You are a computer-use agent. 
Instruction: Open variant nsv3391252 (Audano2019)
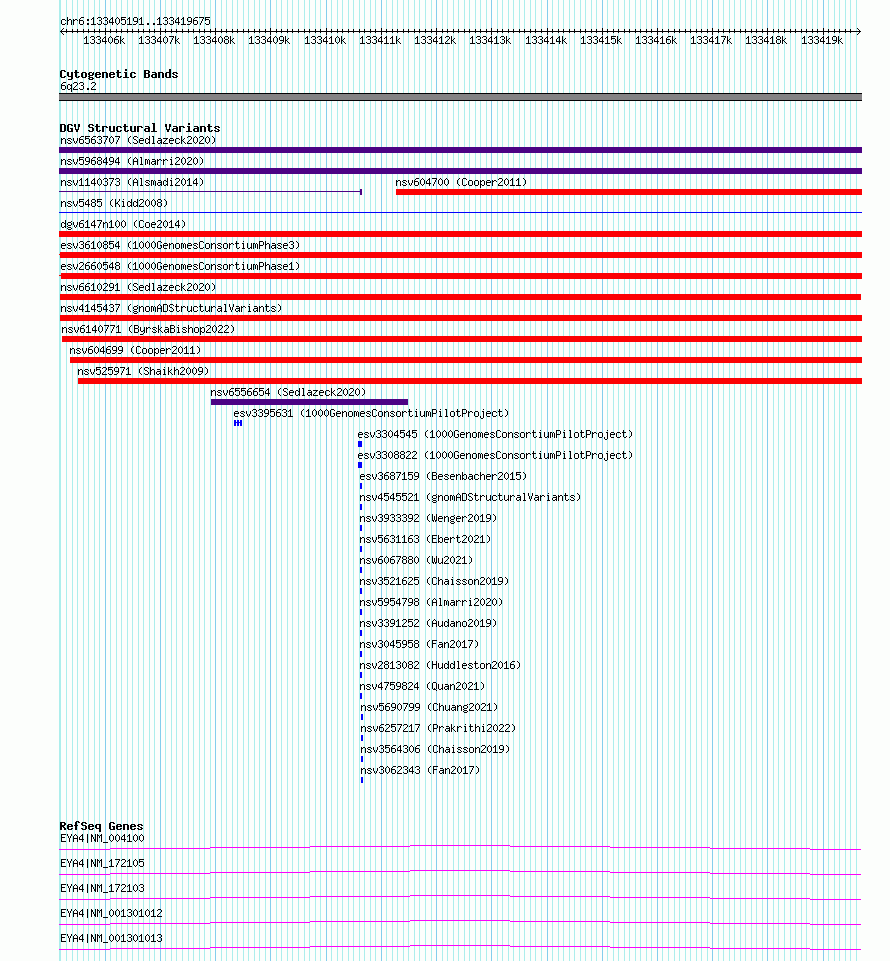[x=428, y=623]
